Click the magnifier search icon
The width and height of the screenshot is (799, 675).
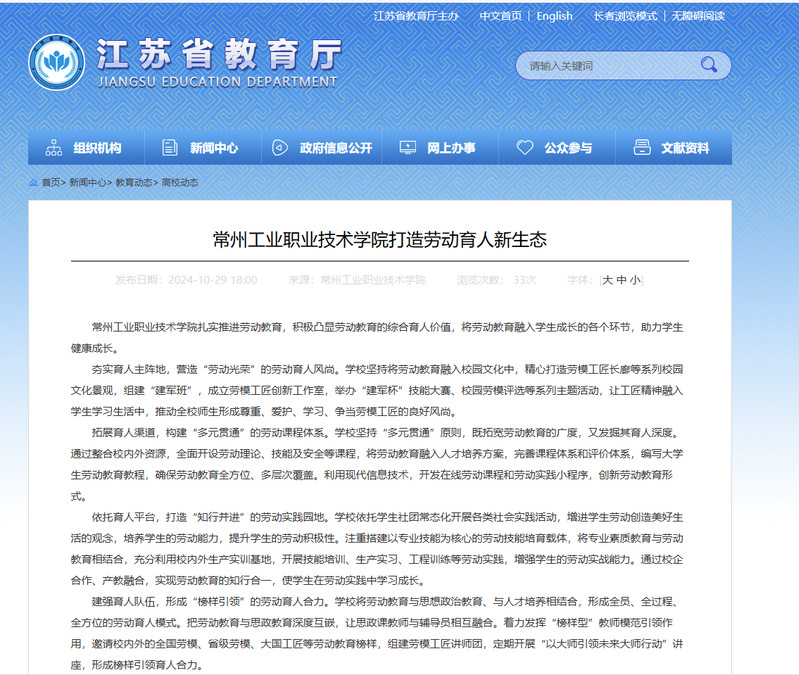(x=709, y=66)
